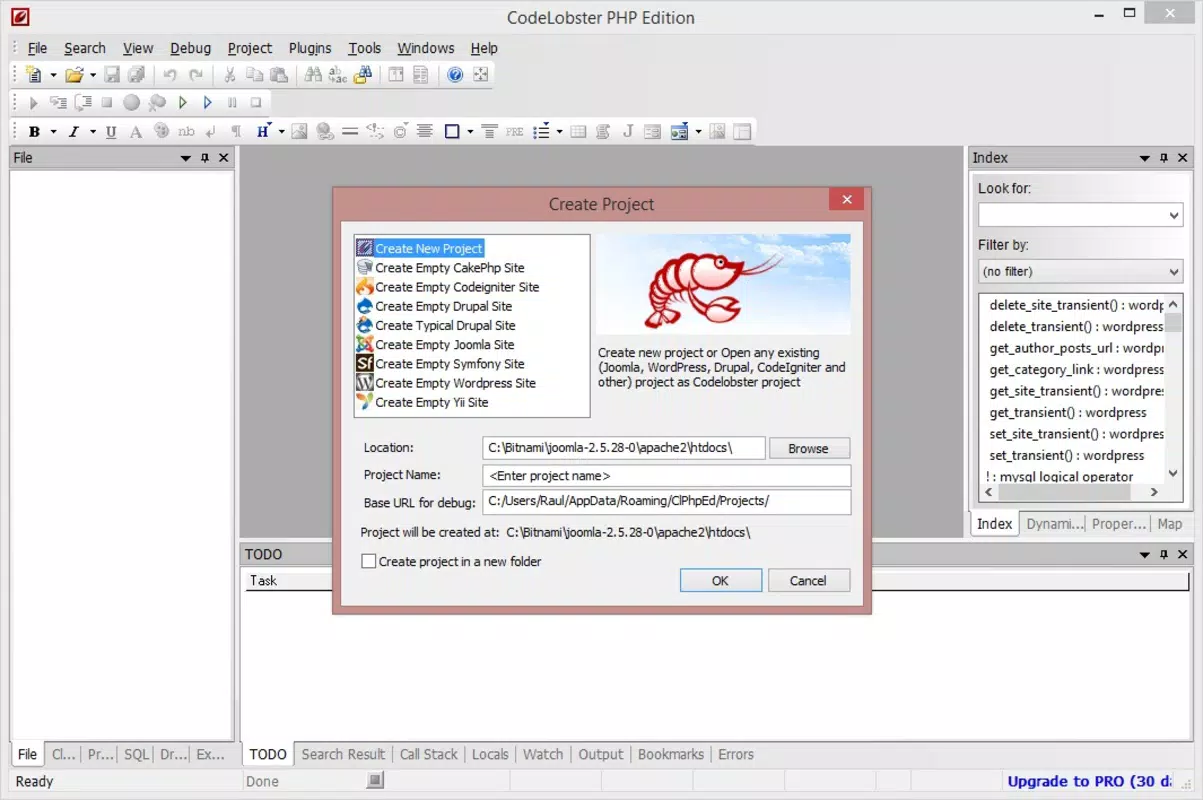Click the Italic I formatting icon
1203x800 pixels.
click(x=73, y=131)
